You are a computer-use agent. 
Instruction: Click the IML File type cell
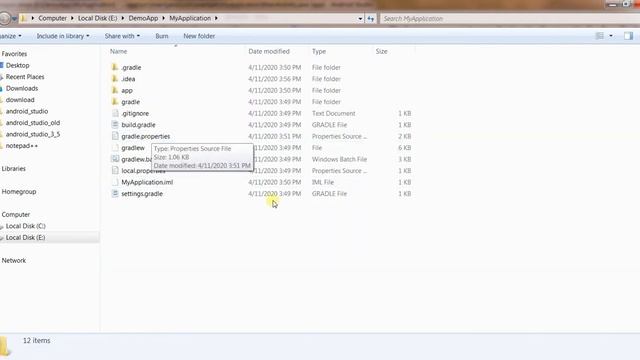point(323,182)
